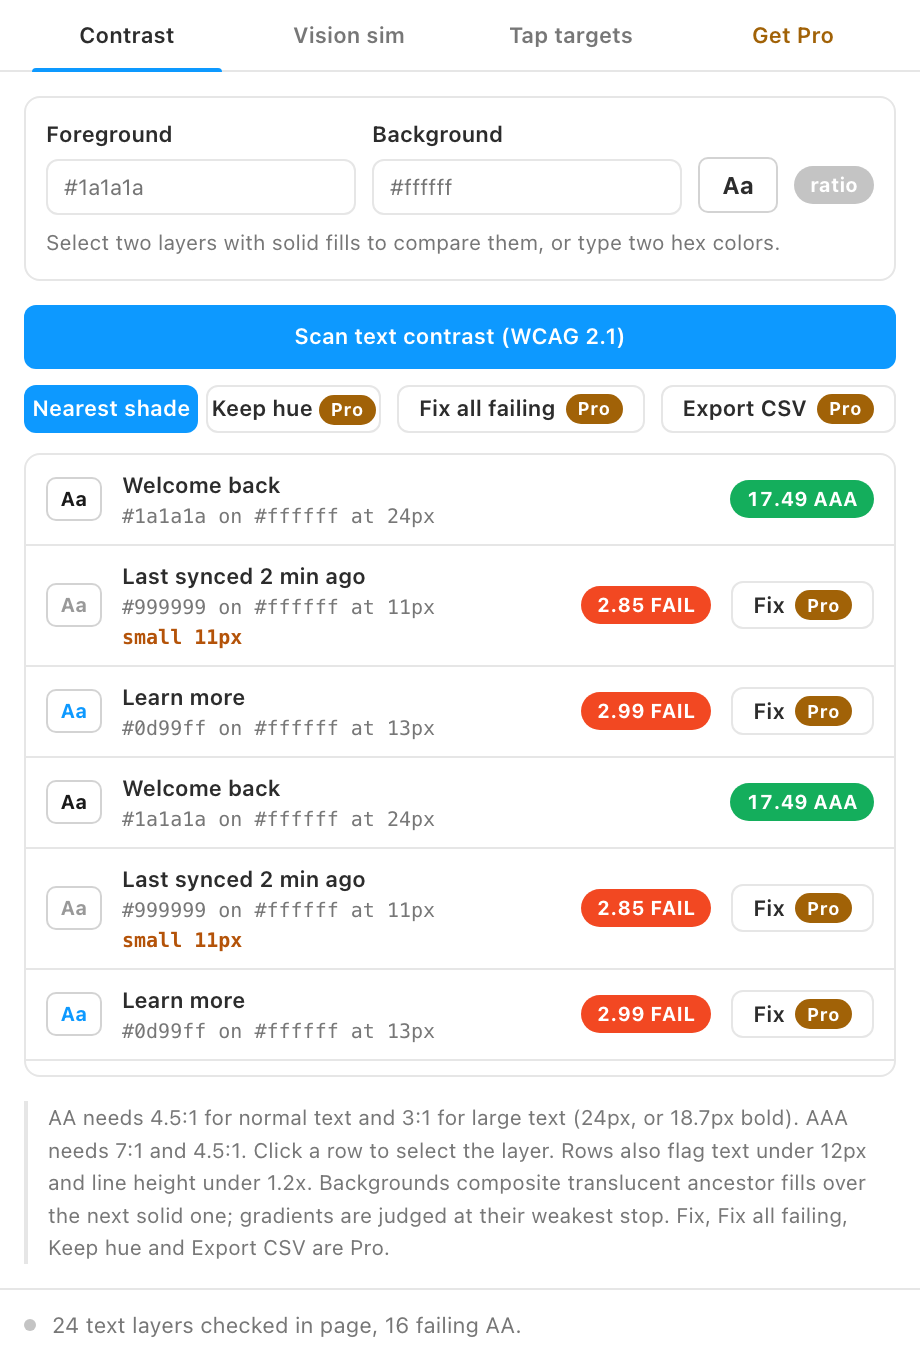Click the first Welcome back row's Aa swatch
920x1360 pixels.
74,500
